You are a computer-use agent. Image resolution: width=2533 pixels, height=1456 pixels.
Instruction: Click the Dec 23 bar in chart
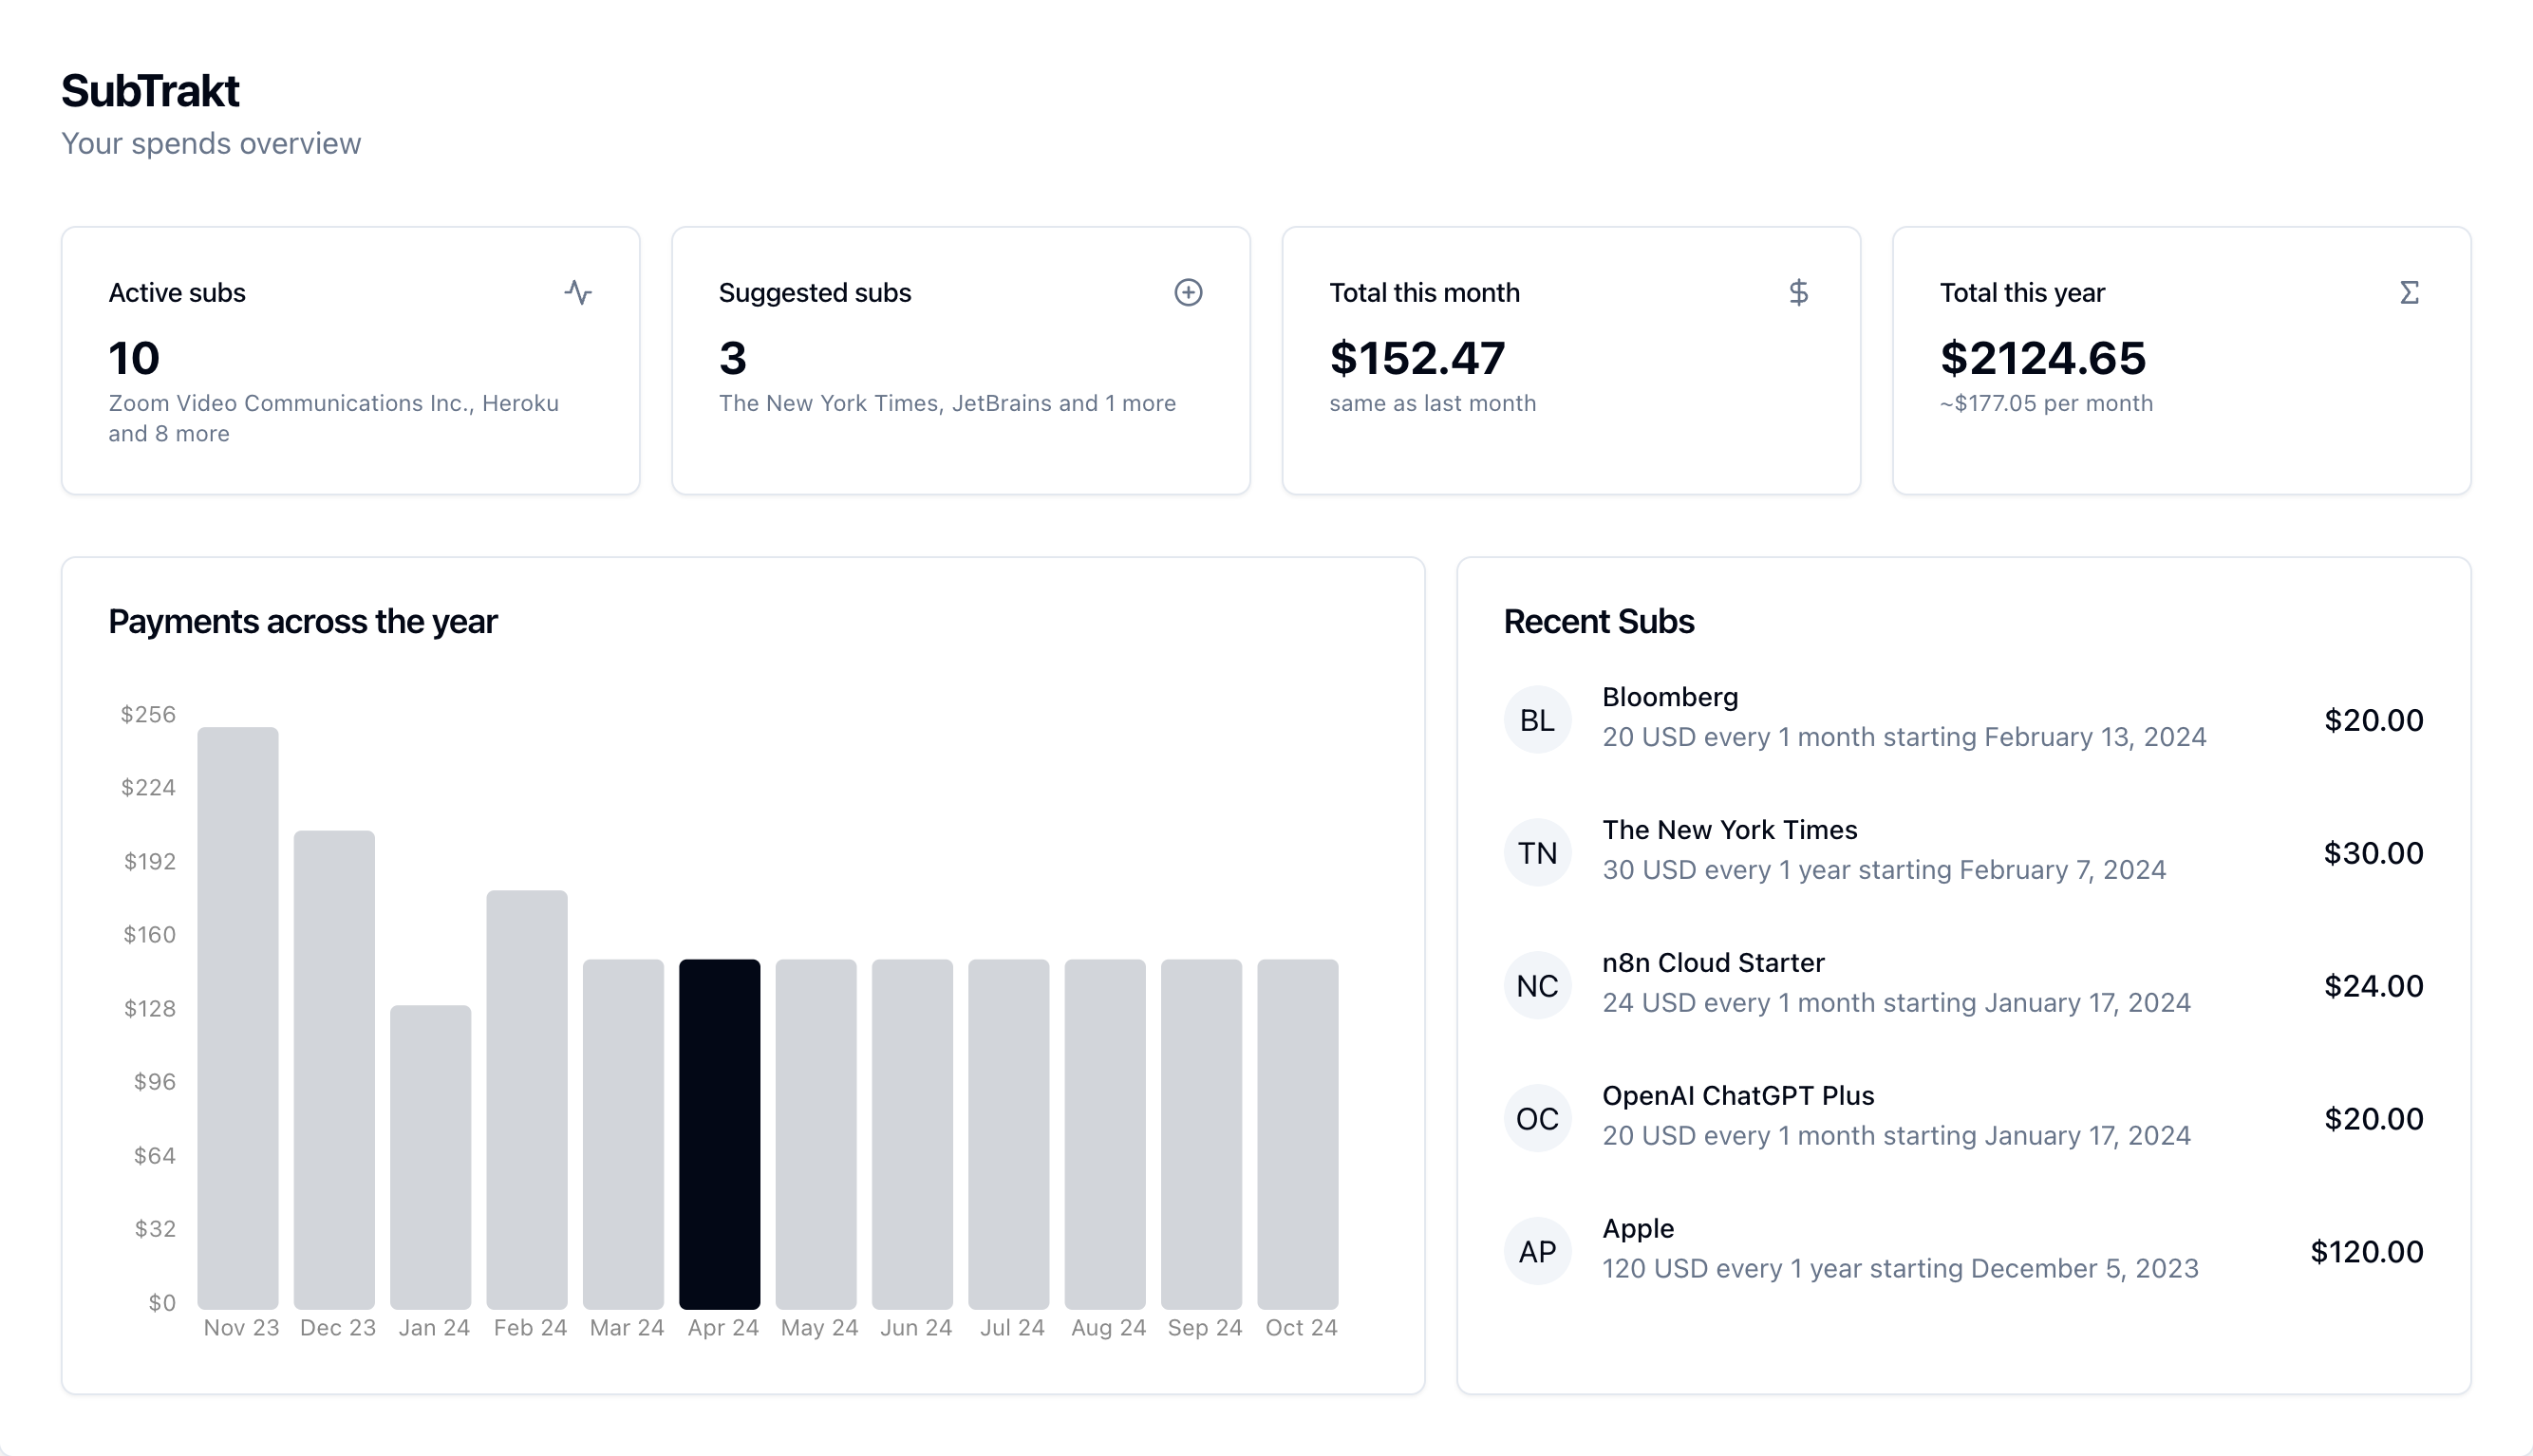[x=334, y=1069]
